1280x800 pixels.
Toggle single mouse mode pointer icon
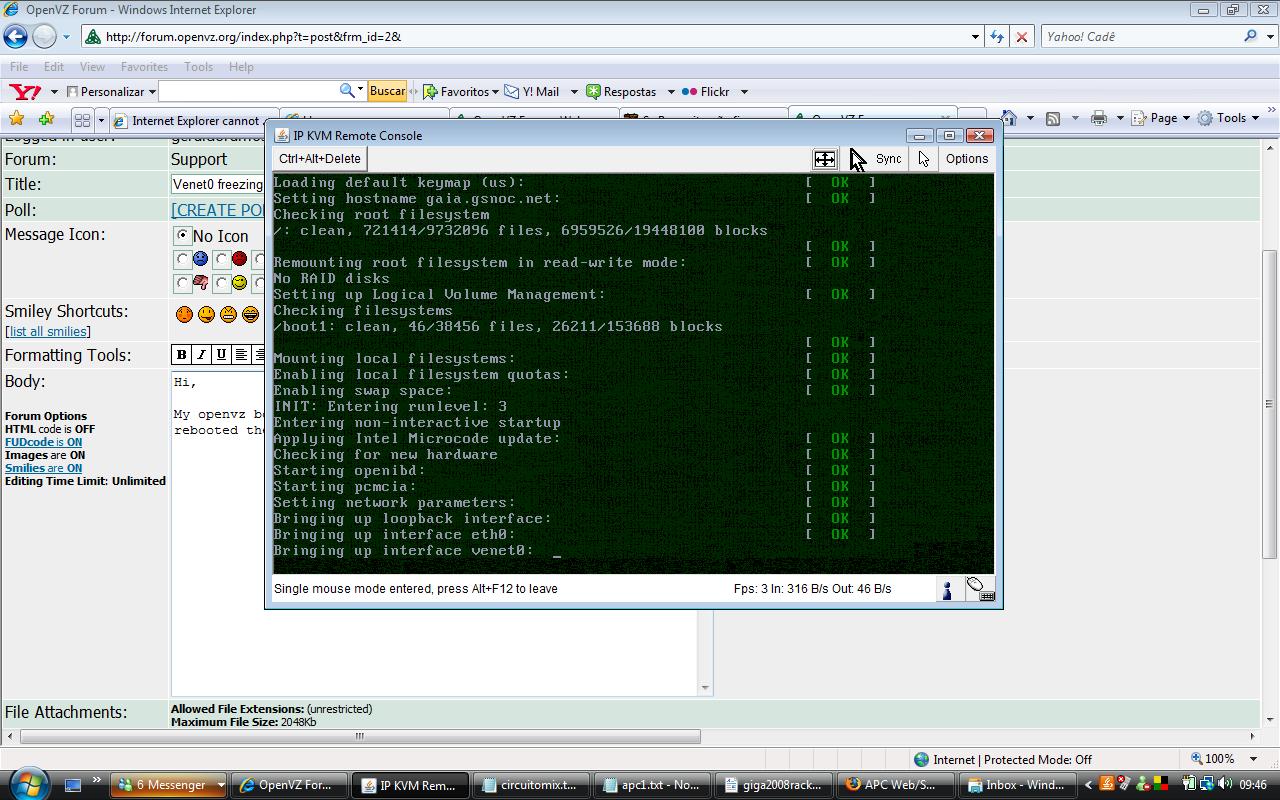924,159
